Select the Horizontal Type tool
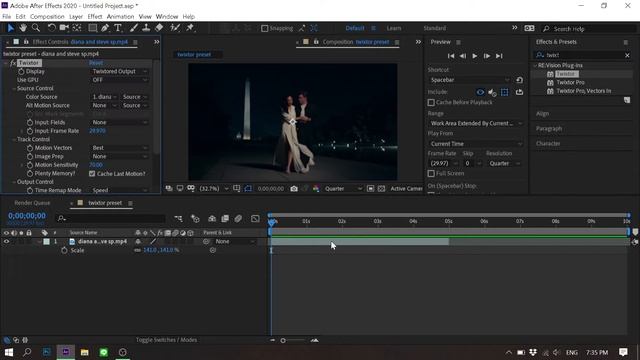 point(118,28)
